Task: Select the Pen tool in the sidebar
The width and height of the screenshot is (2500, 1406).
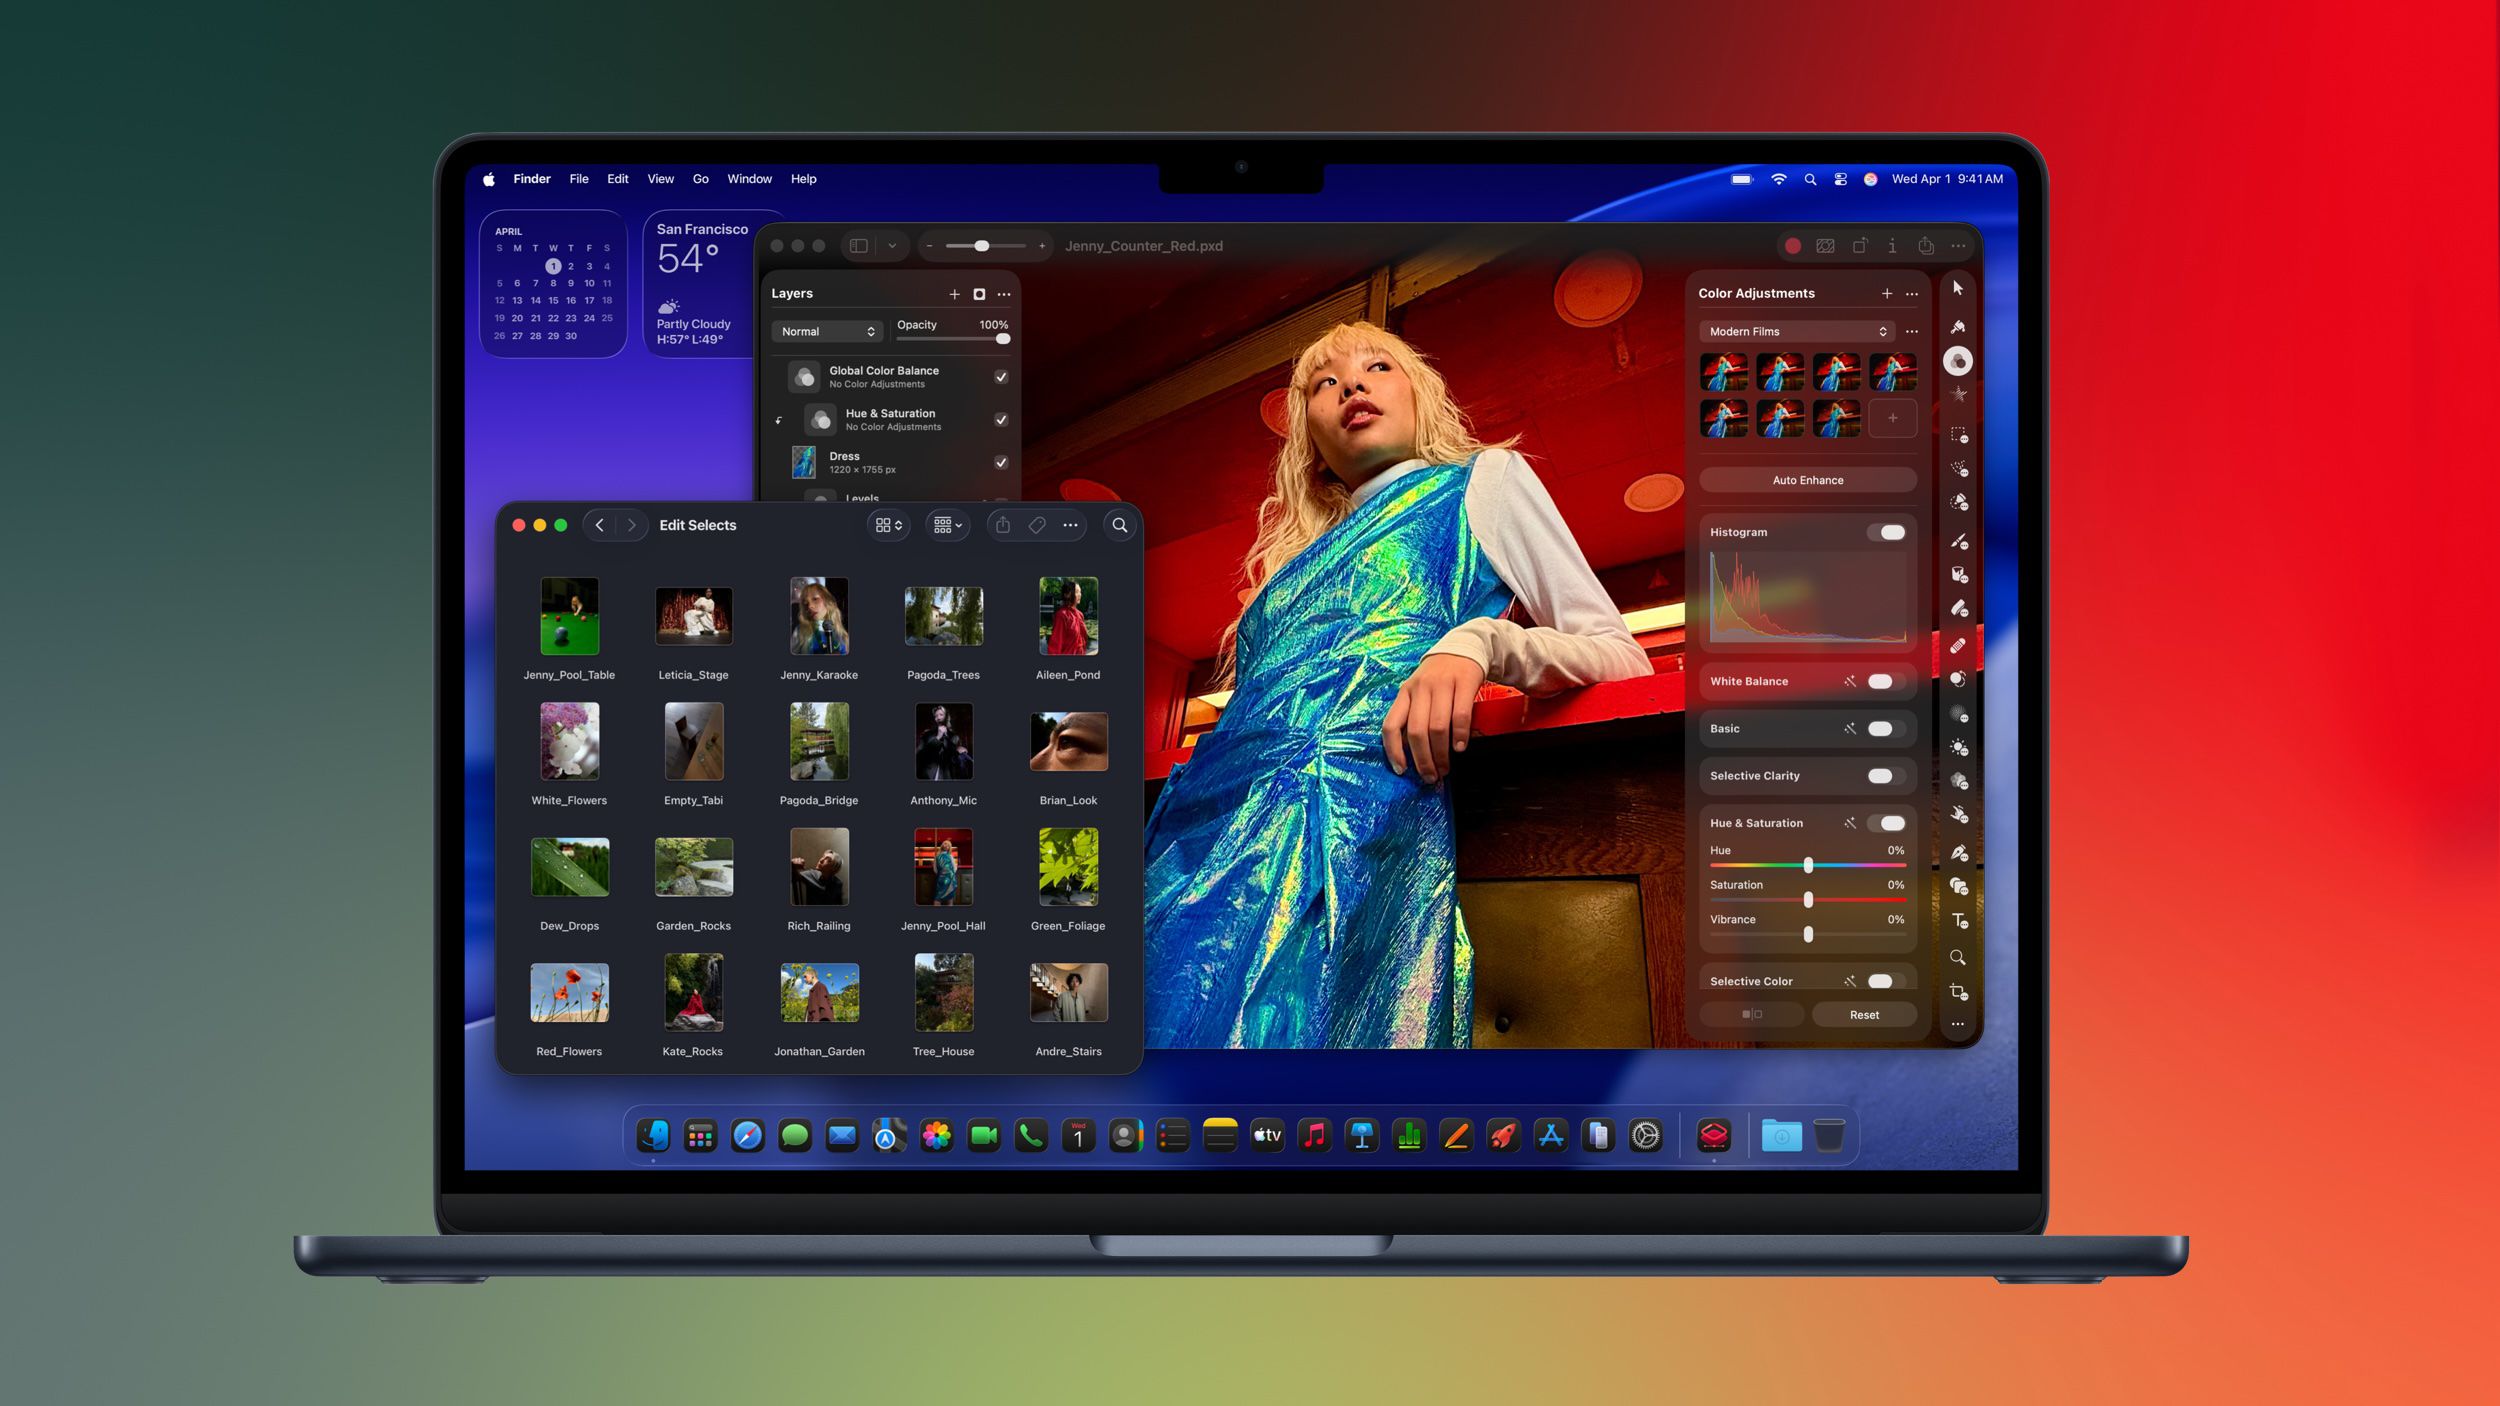Action: click(x=1959, y=852)
